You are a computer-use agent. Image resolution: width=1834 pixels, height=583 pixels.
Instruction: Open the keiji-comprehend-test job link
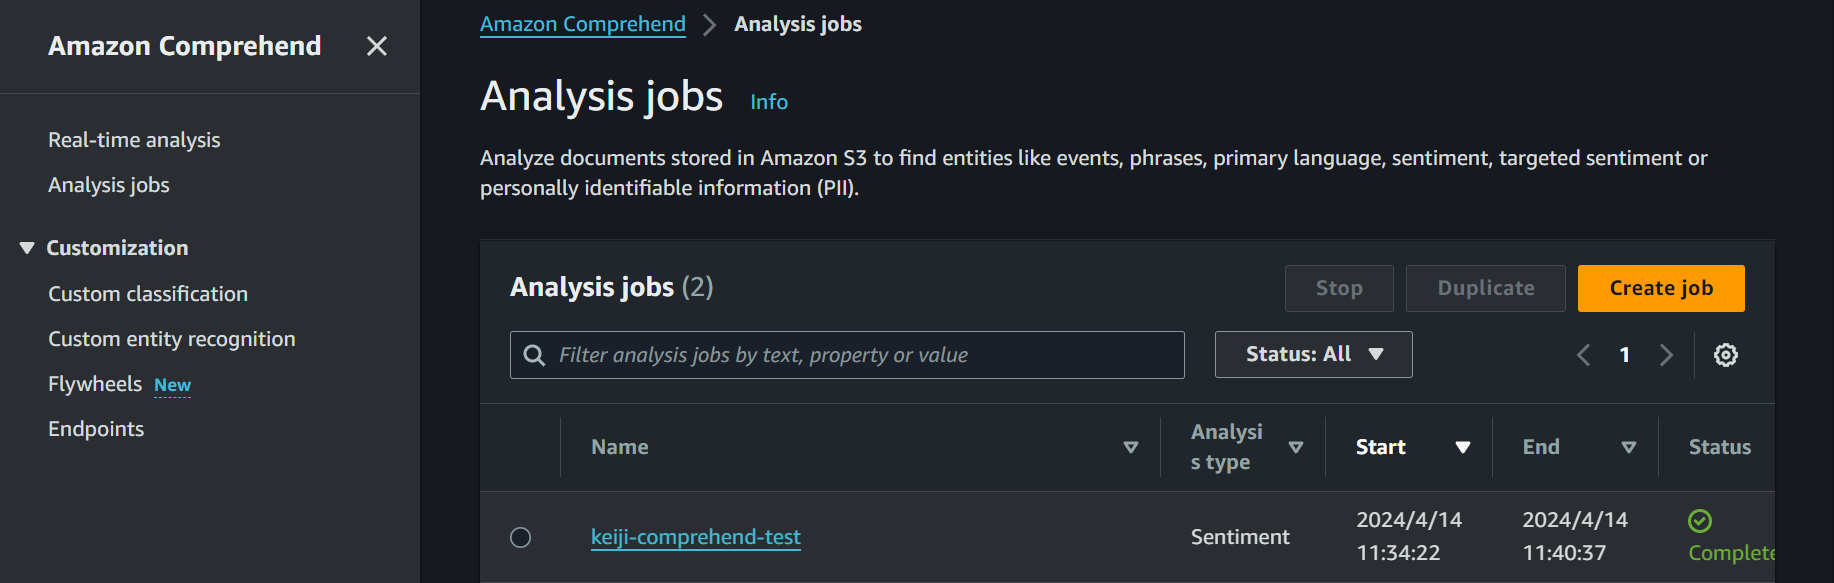click(x=696, y=537)
